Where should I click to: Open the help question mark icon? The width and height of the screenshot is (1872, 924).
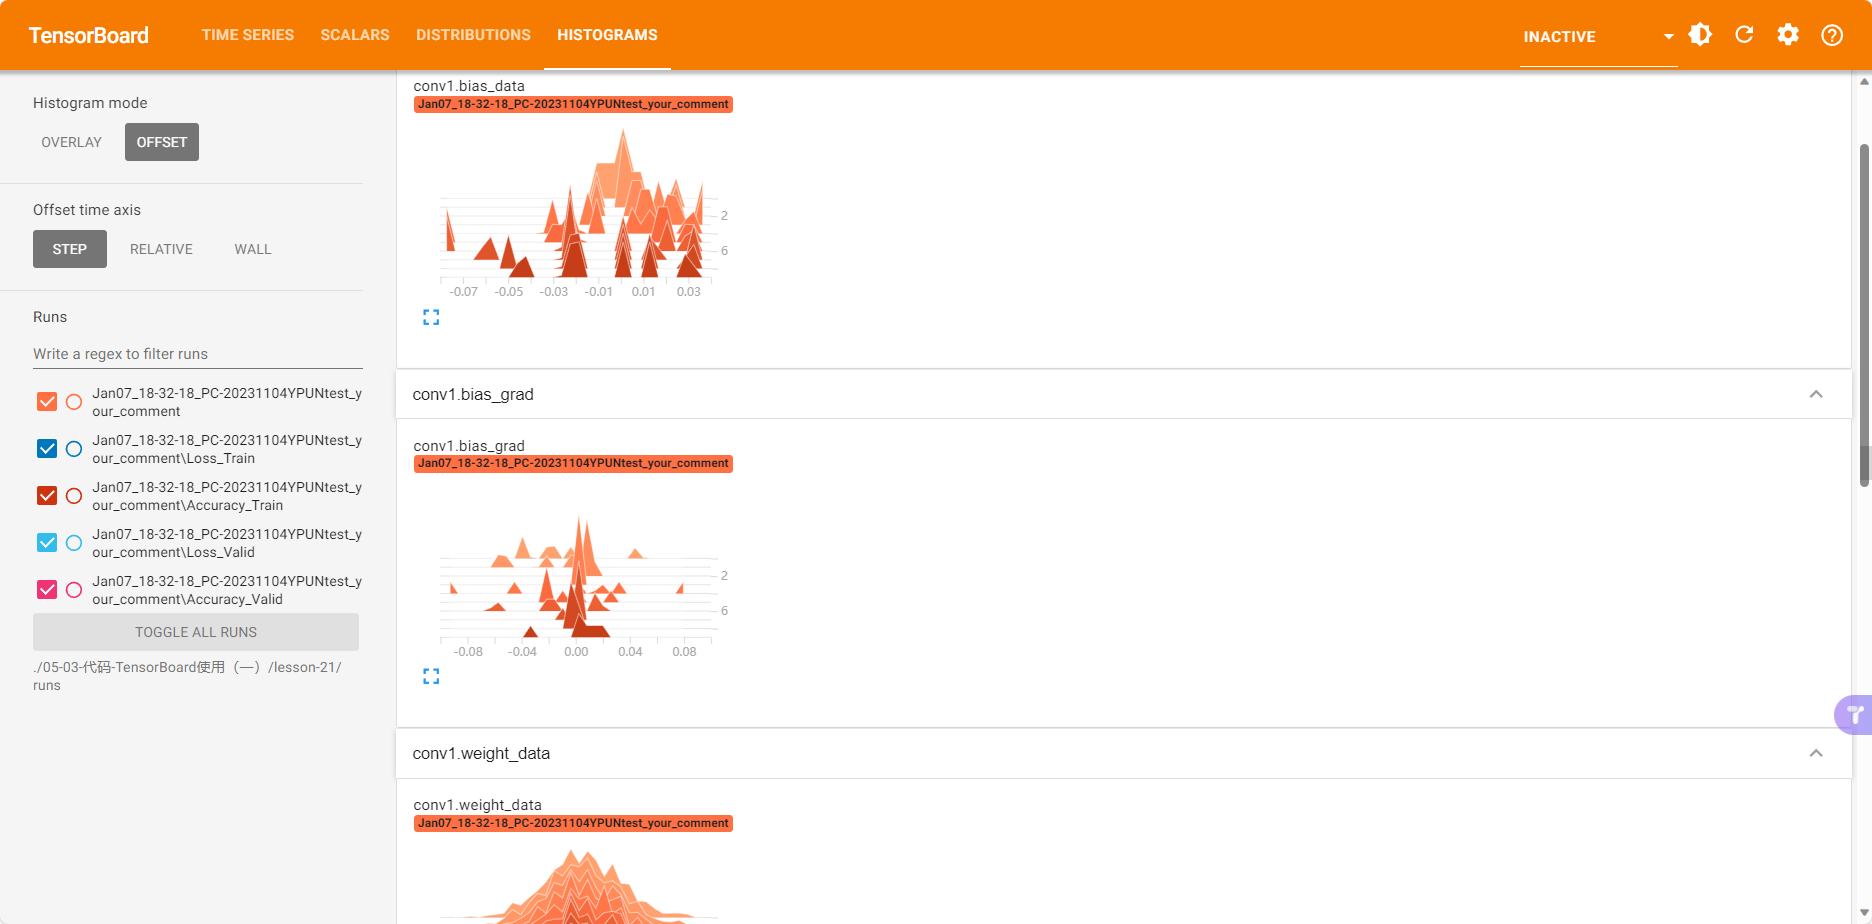[1832, 35]
